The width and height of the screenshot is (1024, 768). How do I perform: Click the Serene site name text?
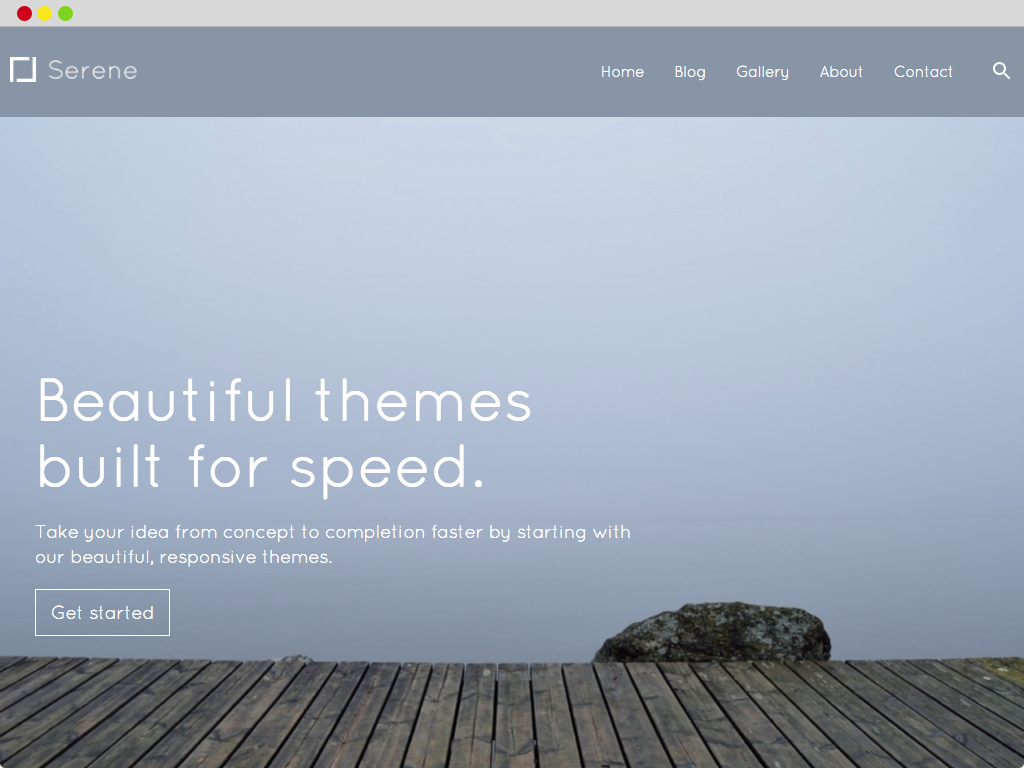coord(93,71)
